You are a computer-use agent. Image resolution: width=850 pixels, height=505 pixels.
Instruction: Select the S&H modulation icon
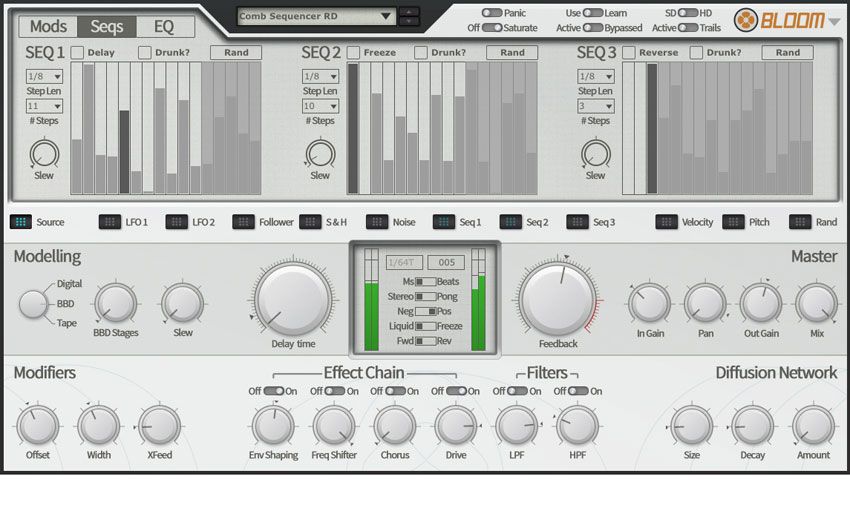tap(310, 222)
